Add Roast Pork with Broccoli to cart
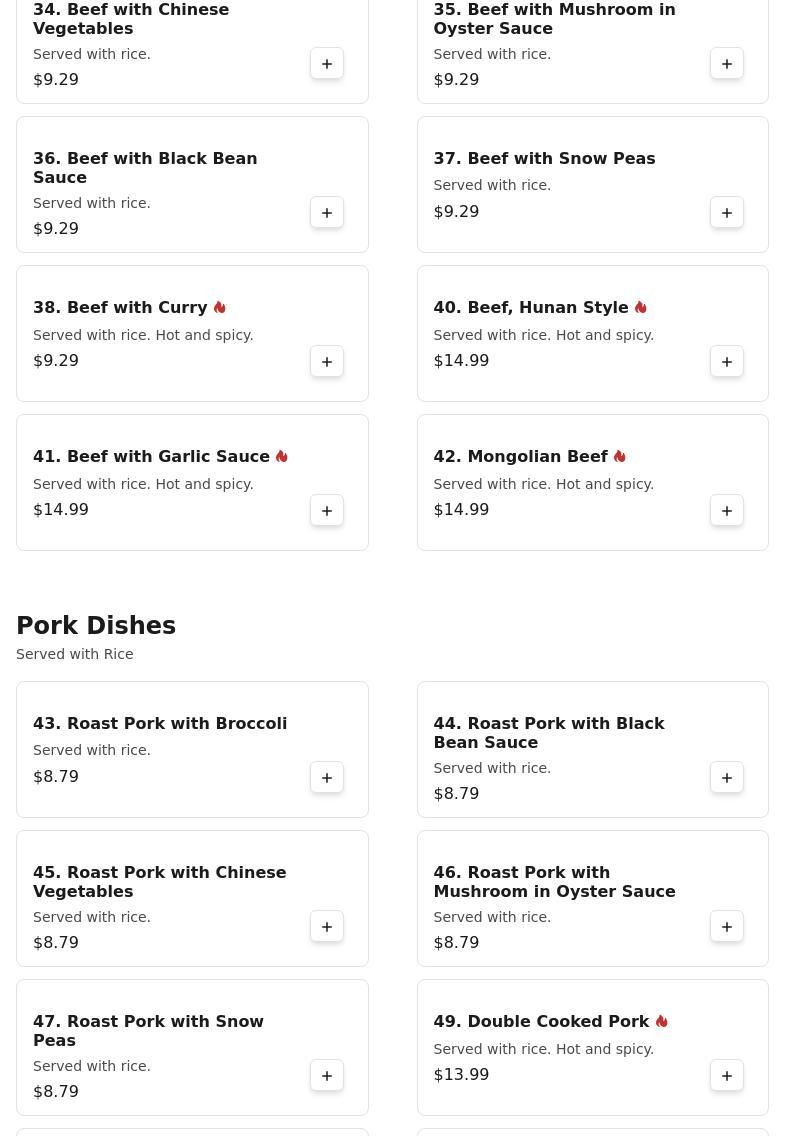This screenshot has width=785, height=1136. pyautogui.click(x=327, y=778)
